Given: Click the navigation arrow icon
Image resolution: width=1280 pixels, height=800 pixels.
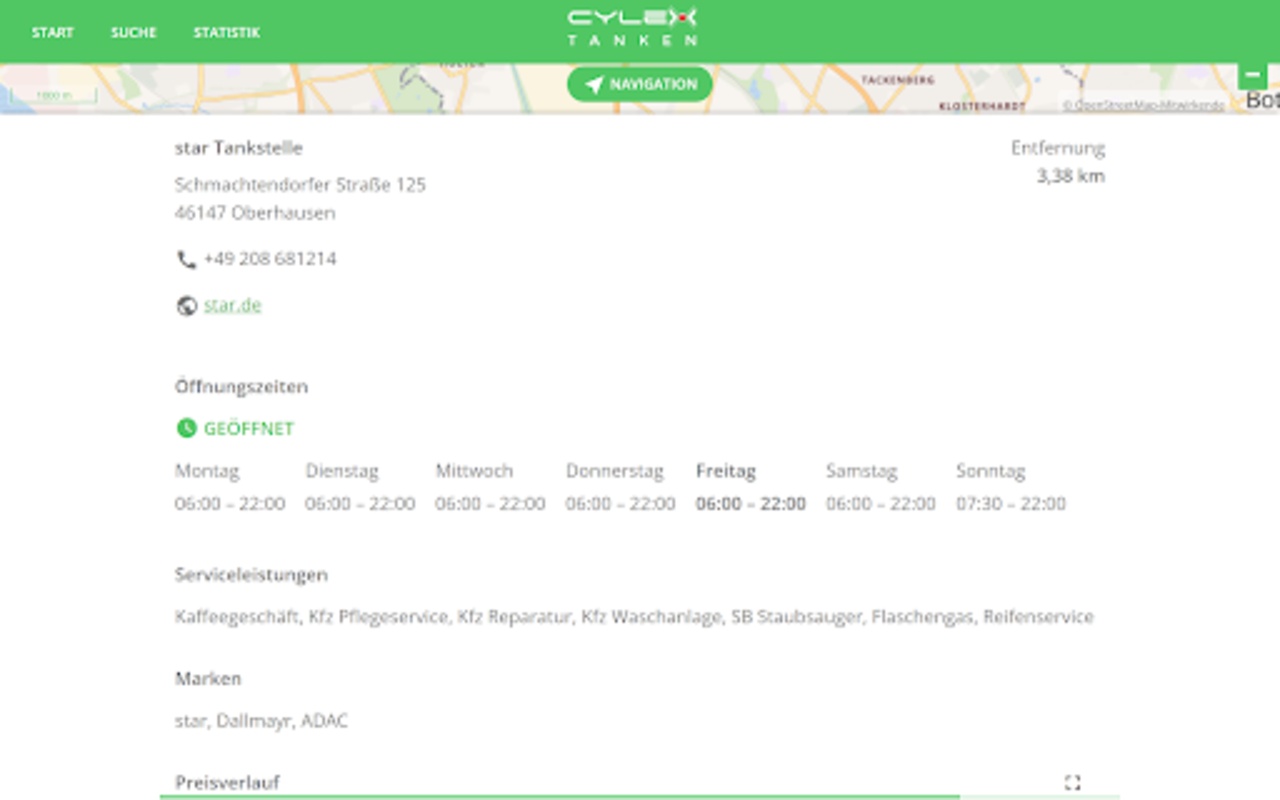Looking at the screenshot, I should pyautogui.click(x=594, y=85).
